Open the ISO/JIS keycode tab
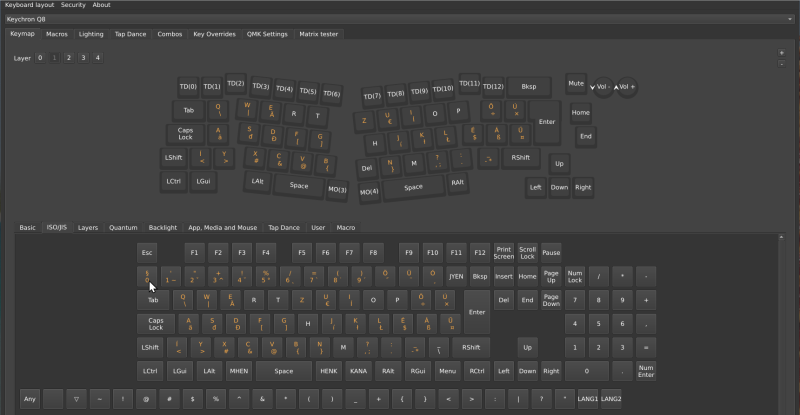Viewport: 800px width, 415px height. pos(57,228)
